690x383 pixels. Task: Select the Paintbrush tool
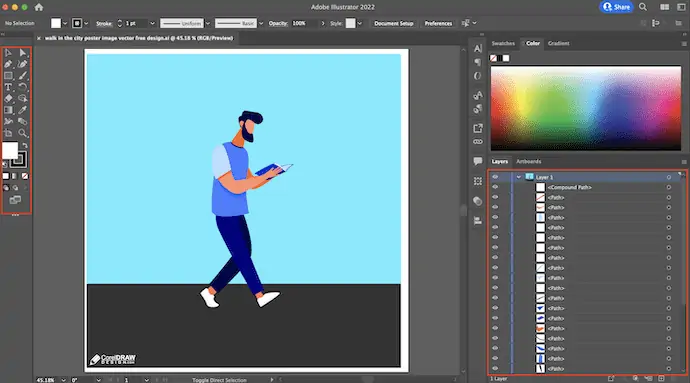pyautogui.click(x=22, y=76)
